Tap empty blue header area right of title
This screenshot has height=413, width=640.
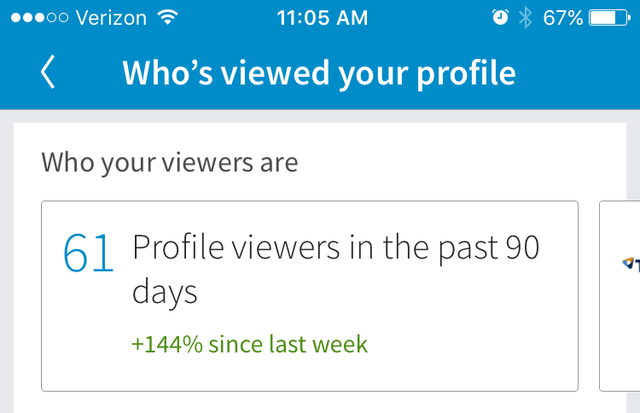click(578, 73)
